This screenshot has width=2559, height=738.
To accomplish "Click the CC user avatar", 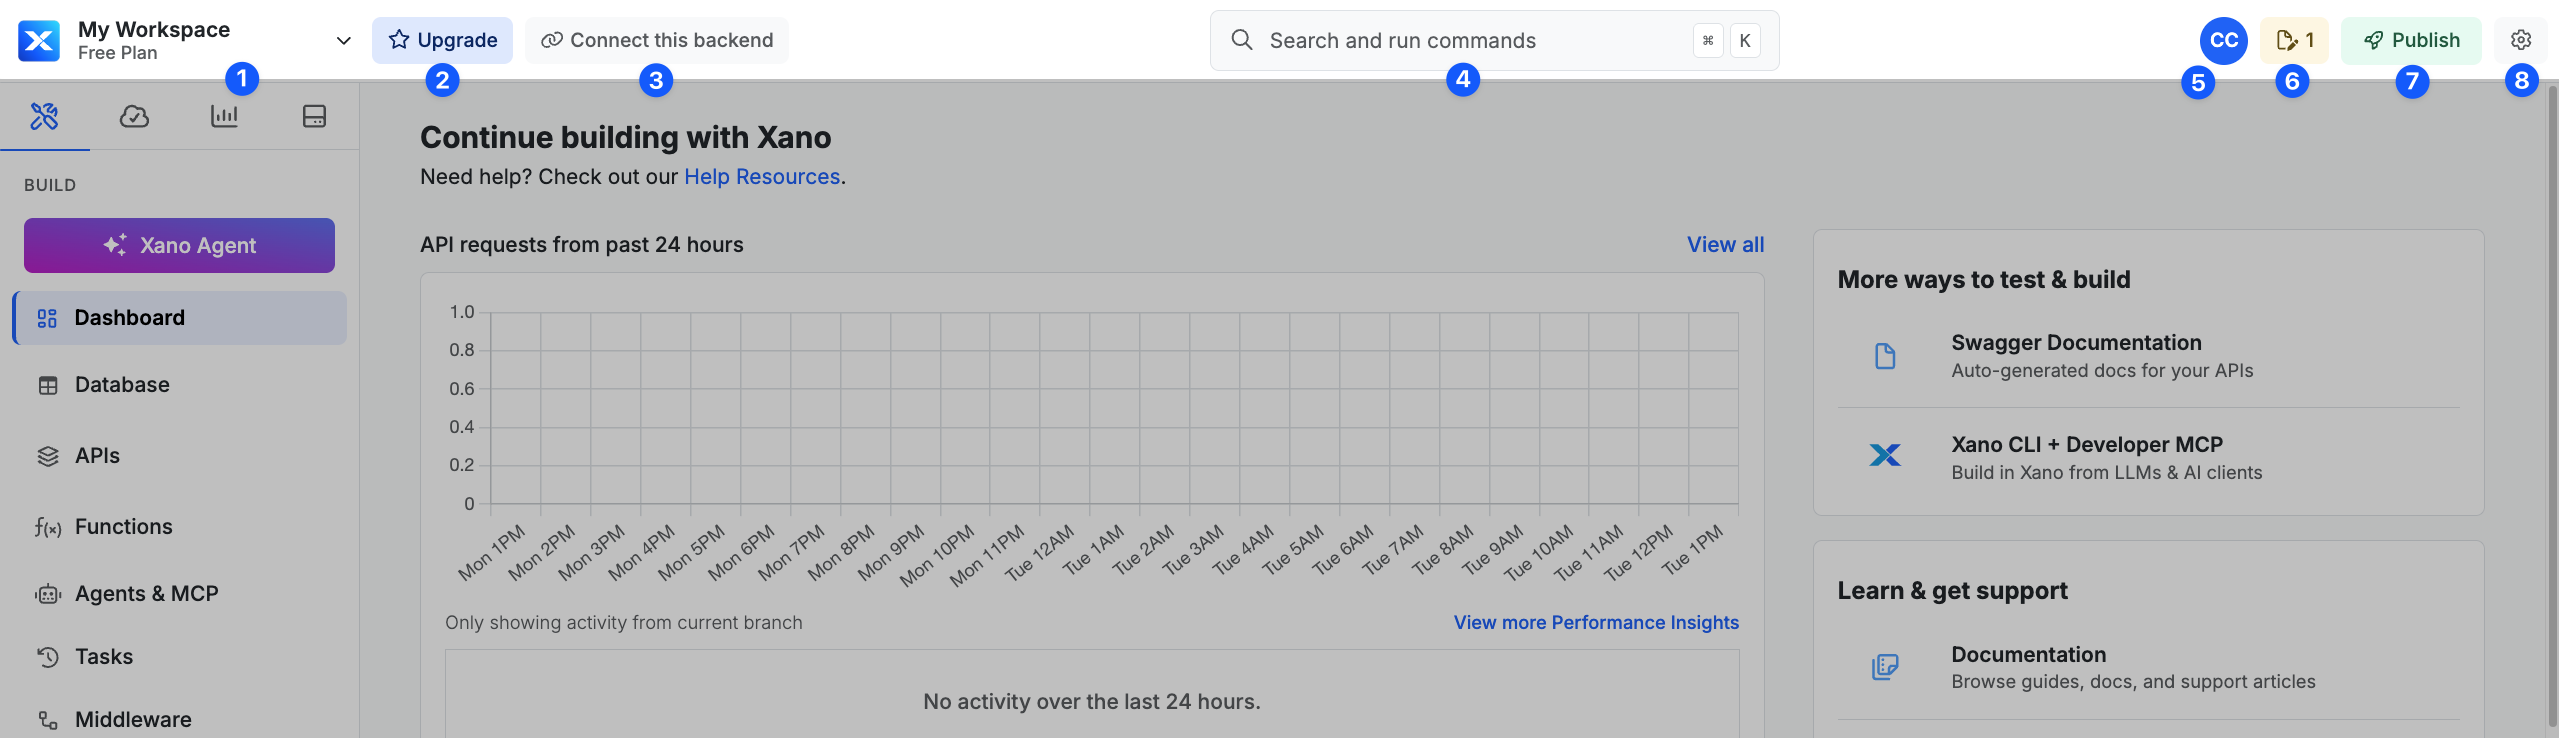I will [x=2223, y=40].
